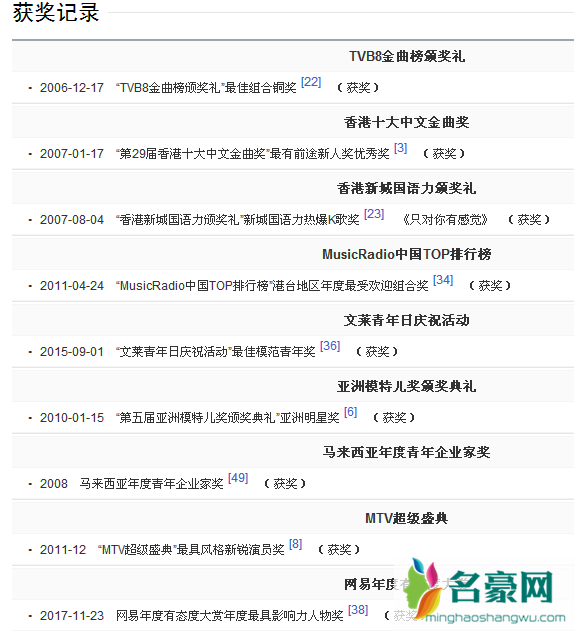This screenshot has width=574, height=631.
Task: Open citation link [34]
Action: coord(443,280)
